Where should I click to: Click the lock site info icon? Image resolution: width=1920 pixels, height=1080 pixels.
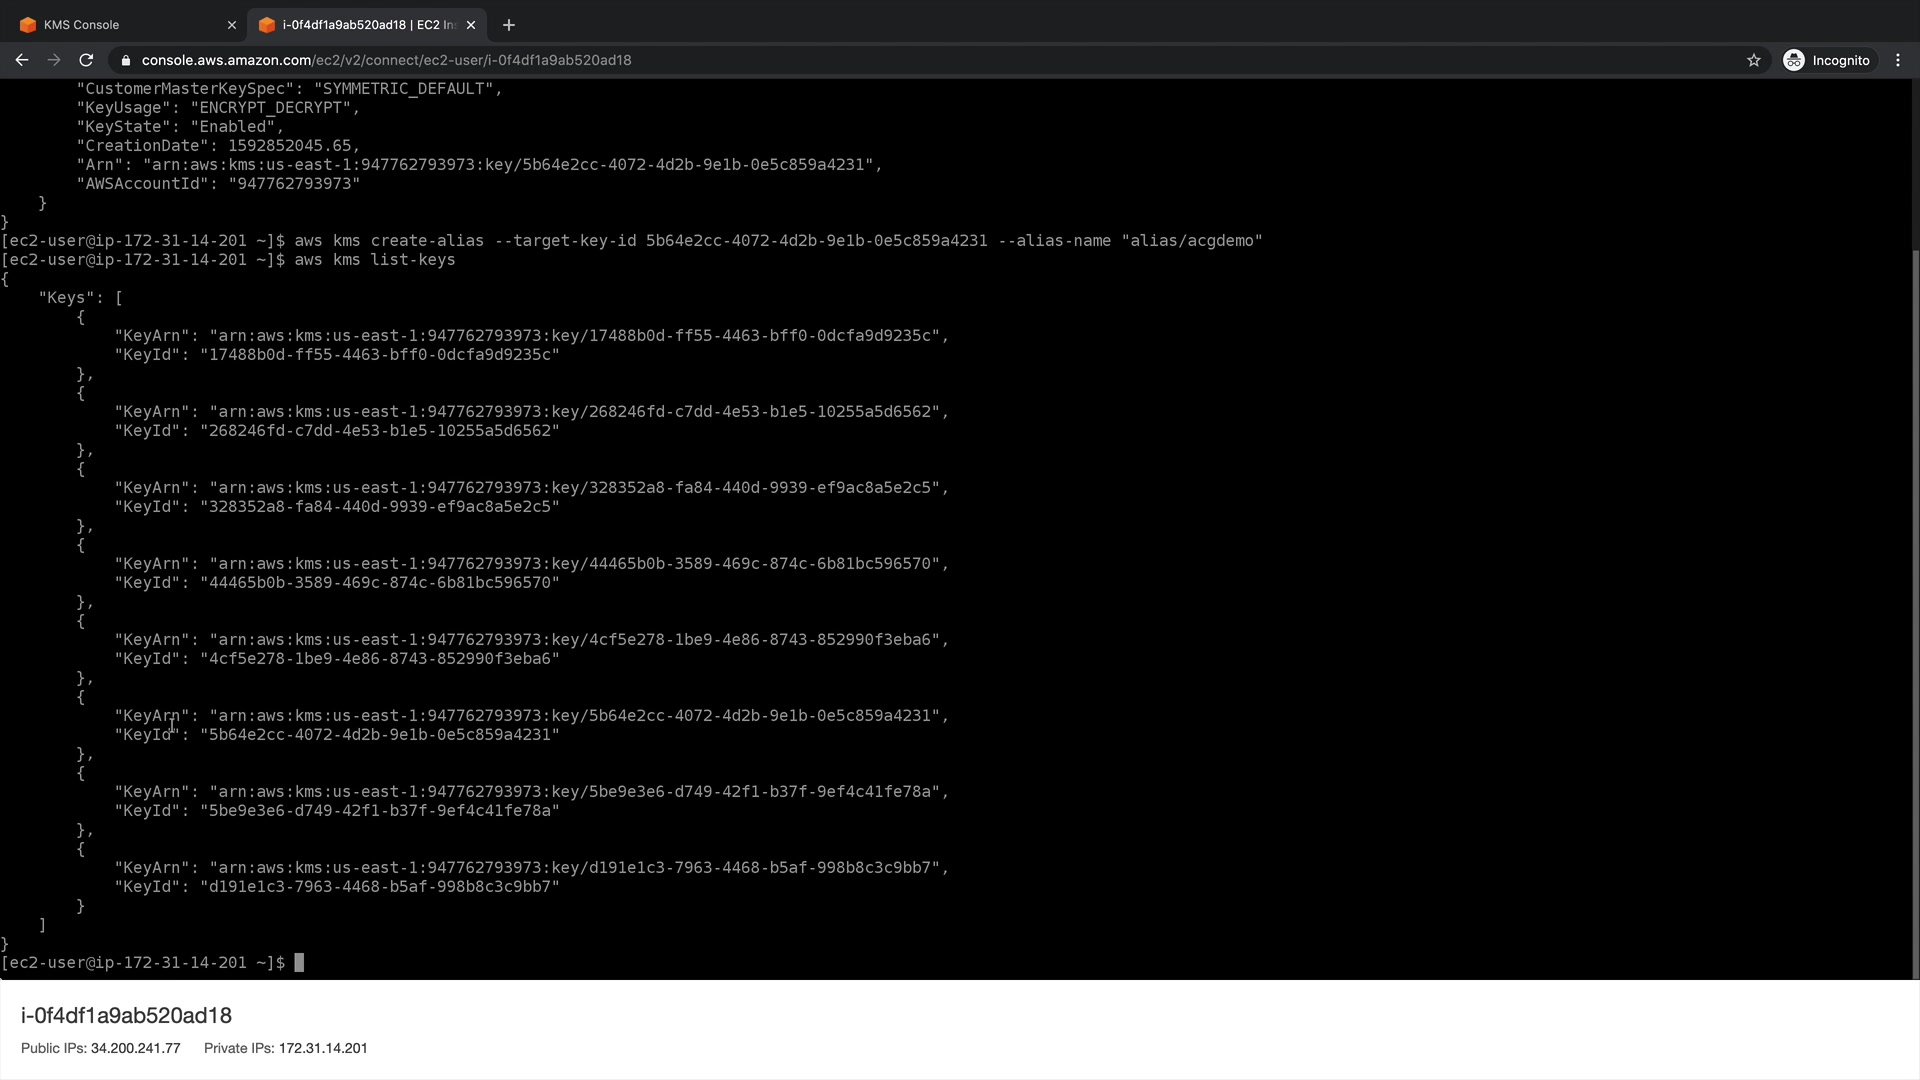click(x=125, y=60)
